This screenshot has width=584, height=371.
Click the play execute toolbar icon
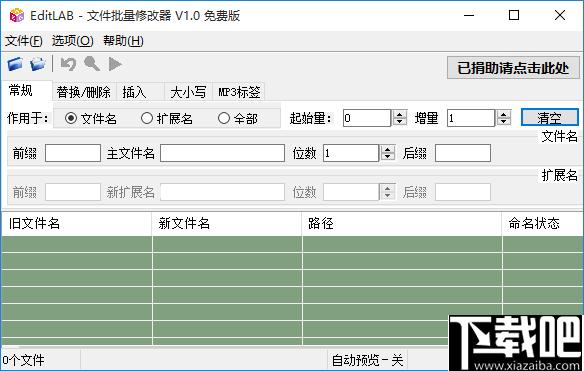(x=115, y=64)
